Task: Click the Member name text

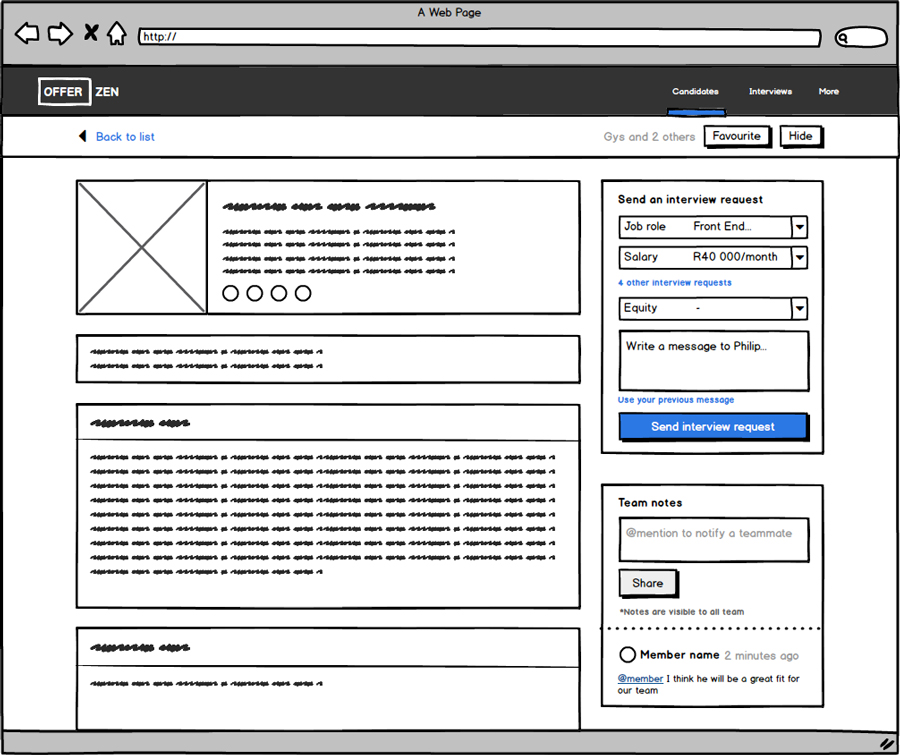Action: (680, 655)
